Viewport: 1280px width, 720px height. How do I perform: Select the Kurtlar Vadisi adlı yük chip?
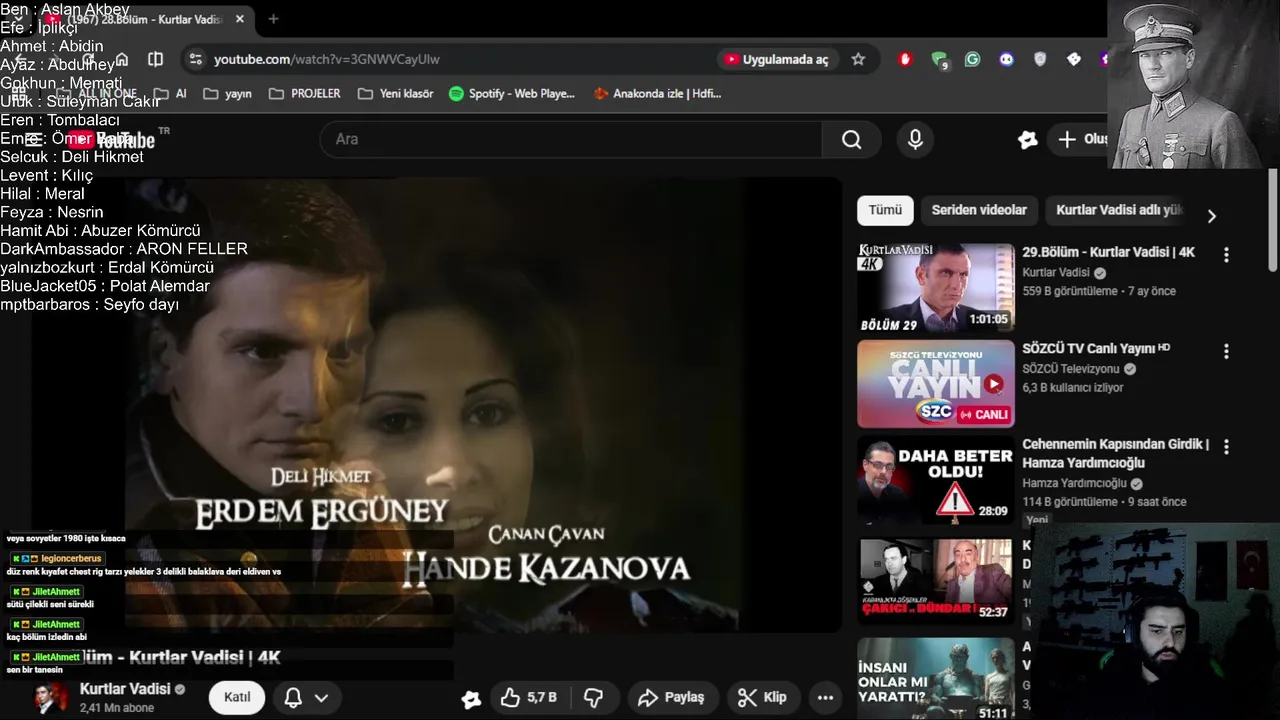coord(1118,210)
